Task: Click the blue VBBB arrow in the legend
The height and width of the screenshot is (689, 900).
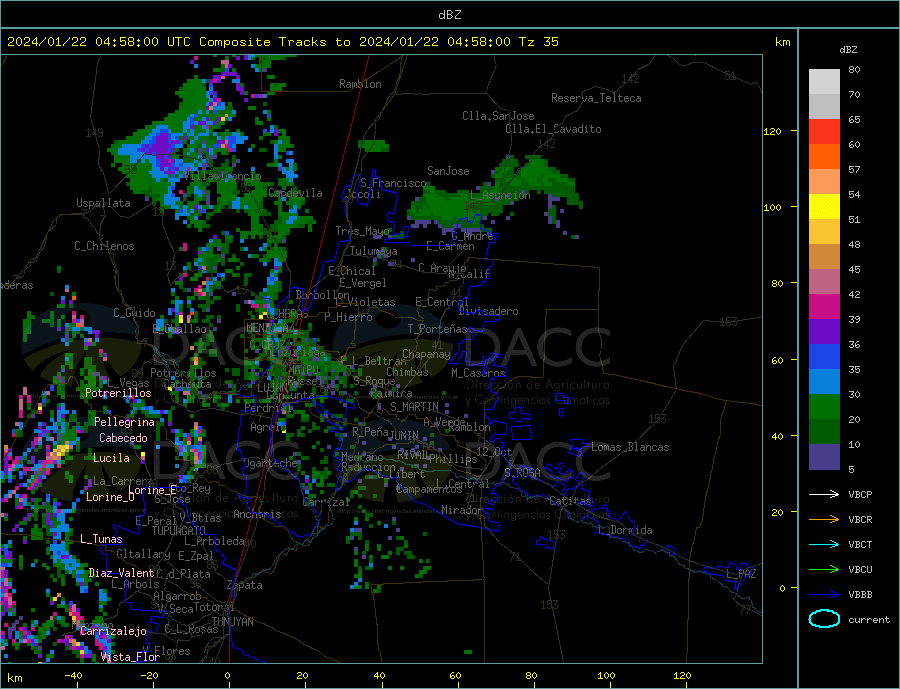Action: point(824,594)
